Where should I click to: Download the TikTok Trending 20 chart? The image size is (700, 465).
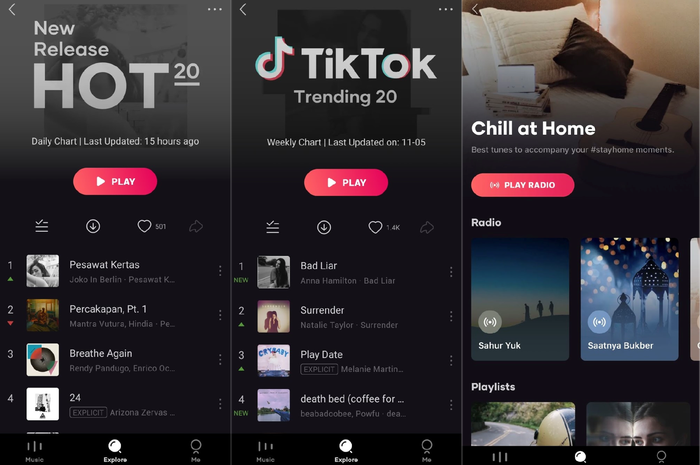coord(324,227)
